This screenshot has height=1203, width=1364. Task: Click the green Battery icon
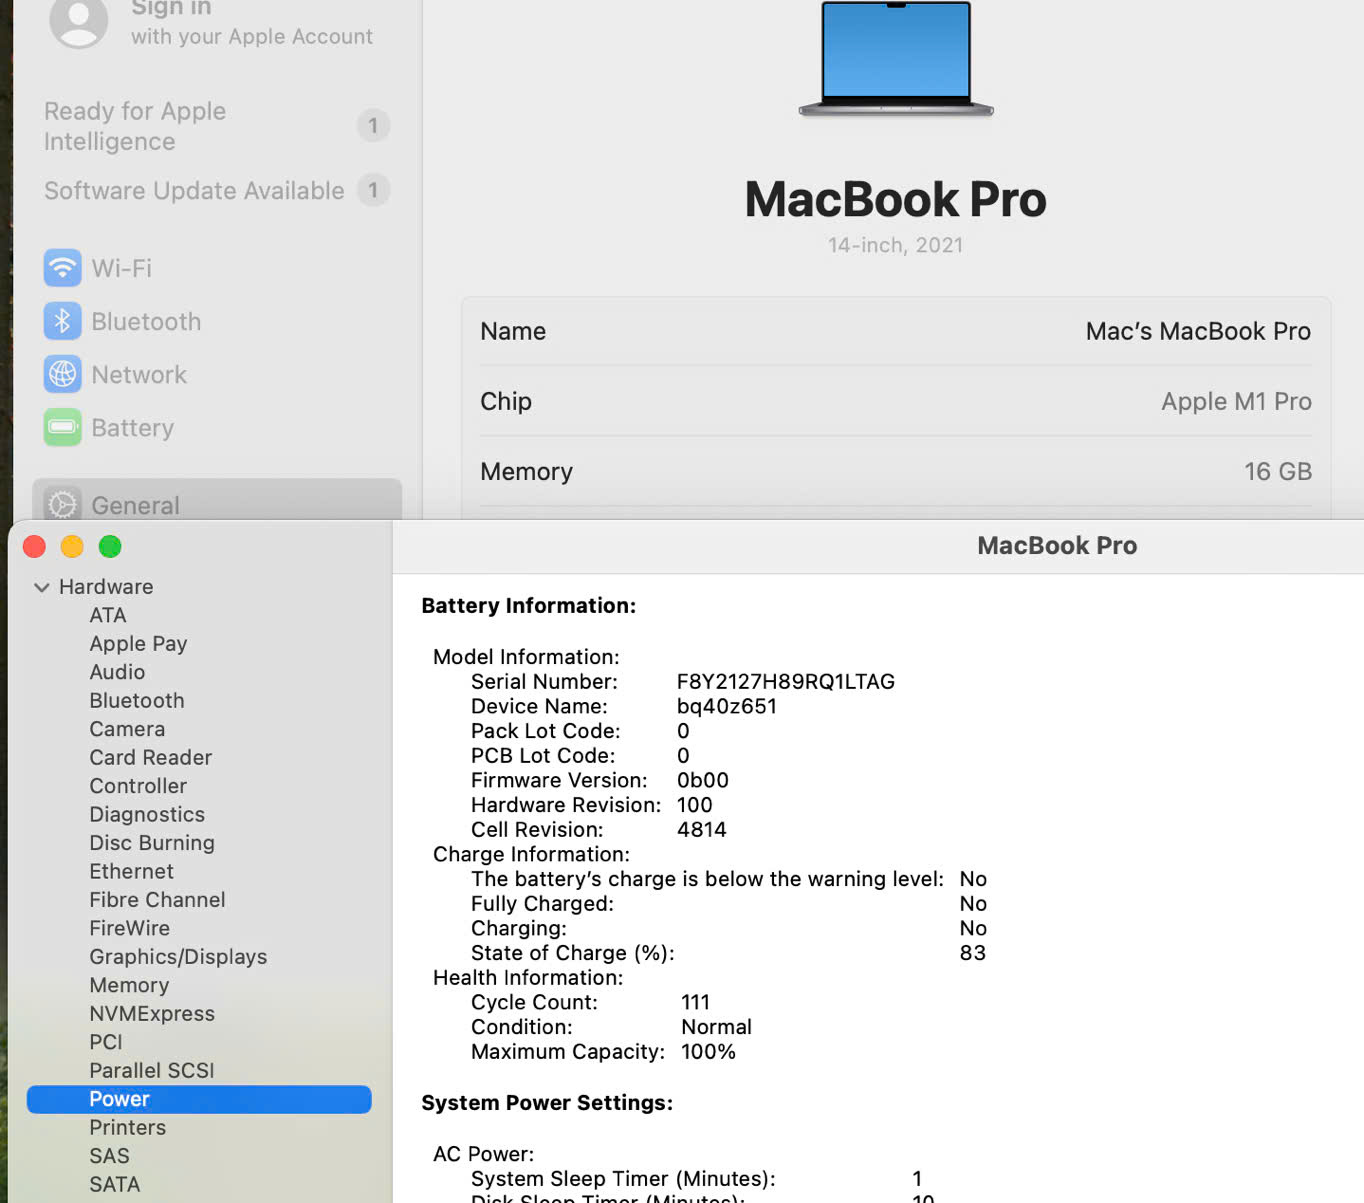pos(62,428)
